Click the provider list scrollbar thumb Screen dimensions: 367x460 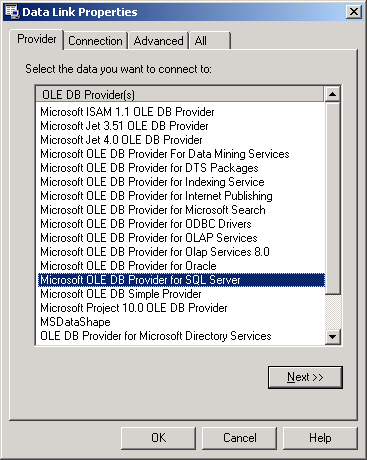coord(332,198)
